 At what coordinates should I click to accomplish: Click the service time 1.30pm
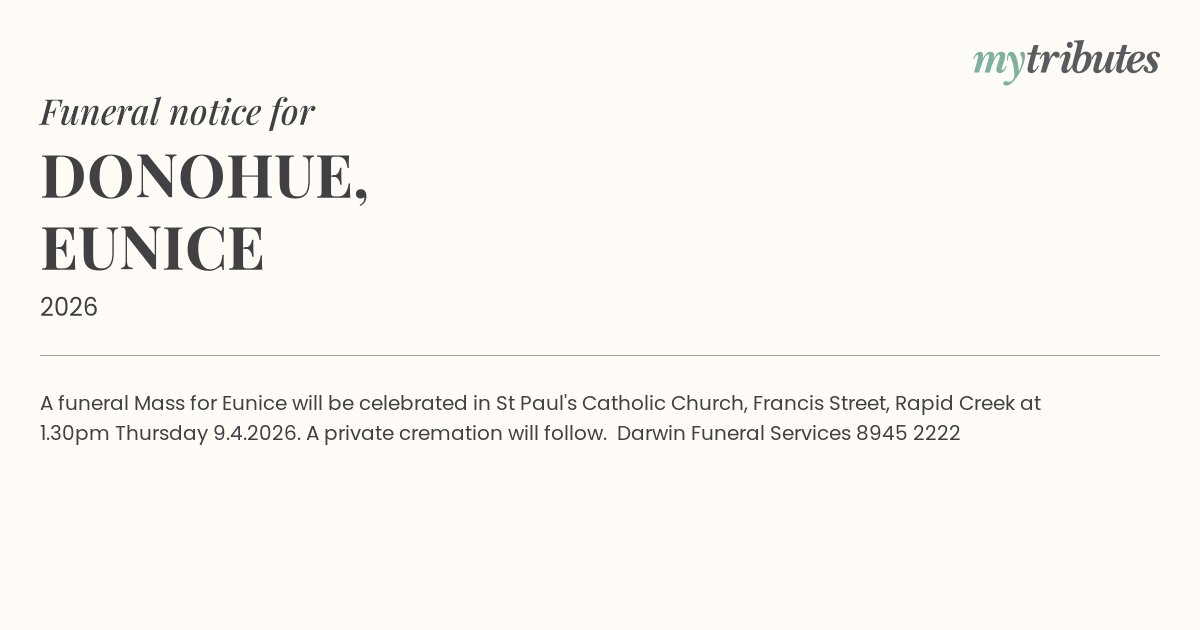(x=75, y=433)
